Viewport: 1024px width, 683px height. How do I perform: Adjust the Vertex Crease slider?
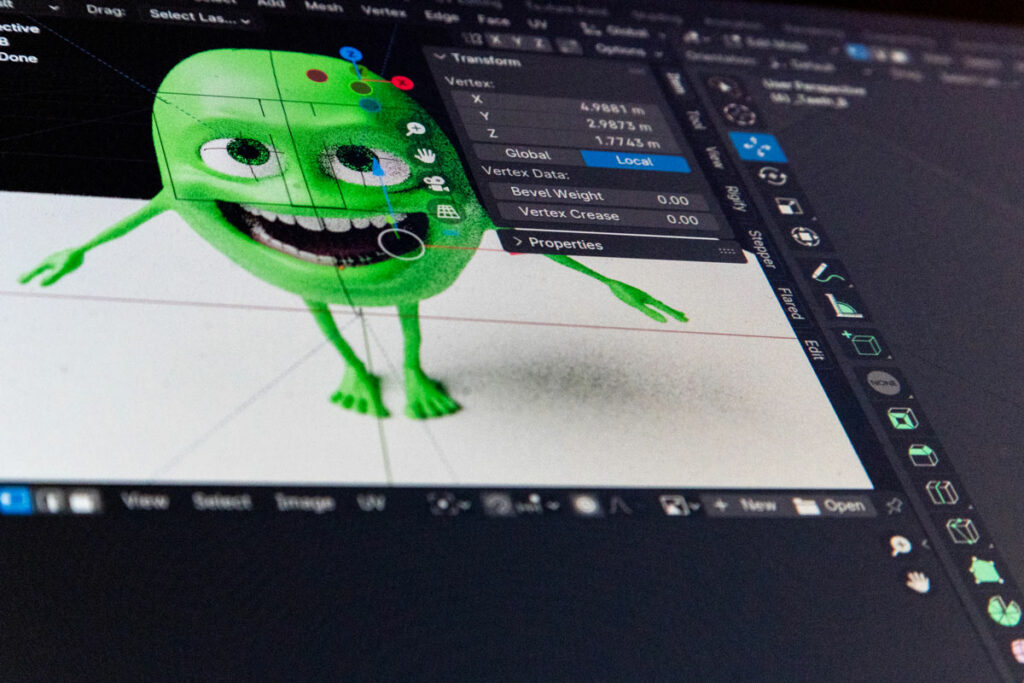pos(607,216)
